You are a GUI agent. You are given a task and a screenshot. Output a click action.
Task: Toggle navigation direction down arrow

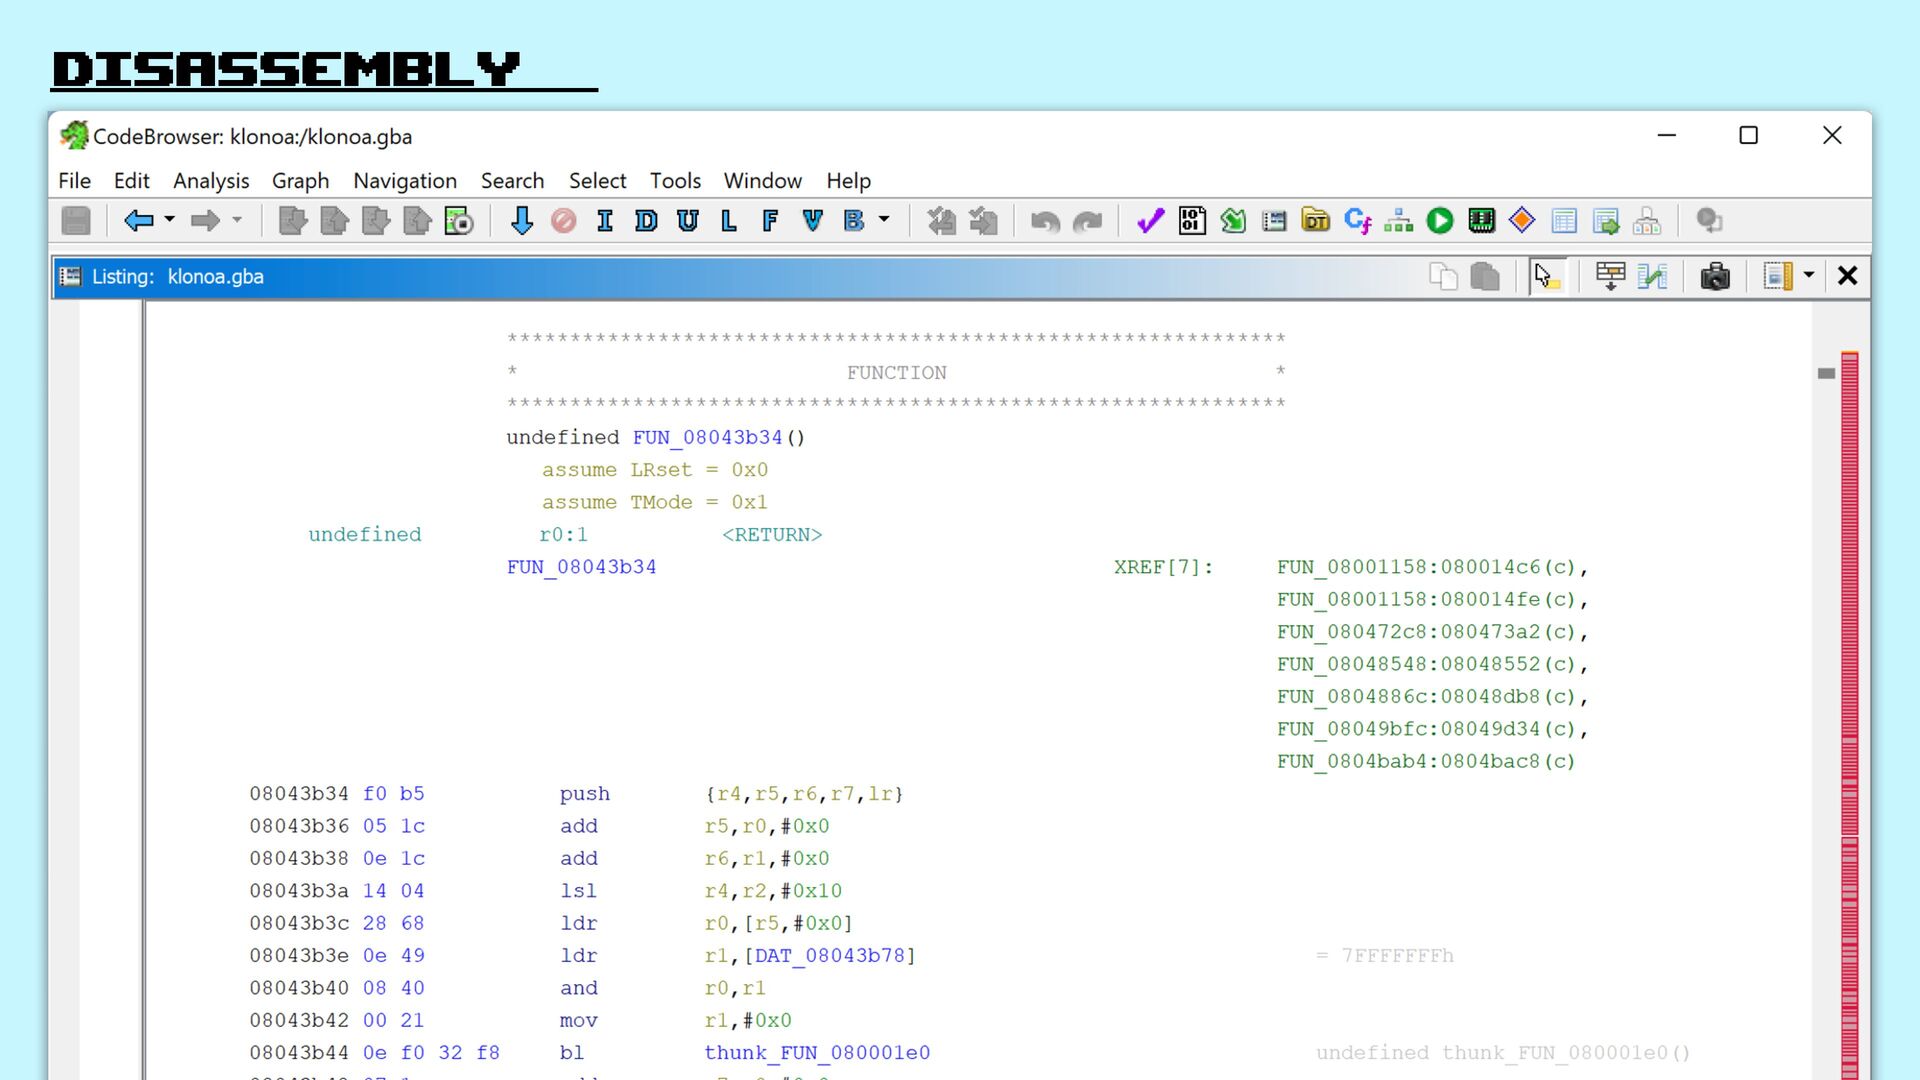[x=521, y=221]
